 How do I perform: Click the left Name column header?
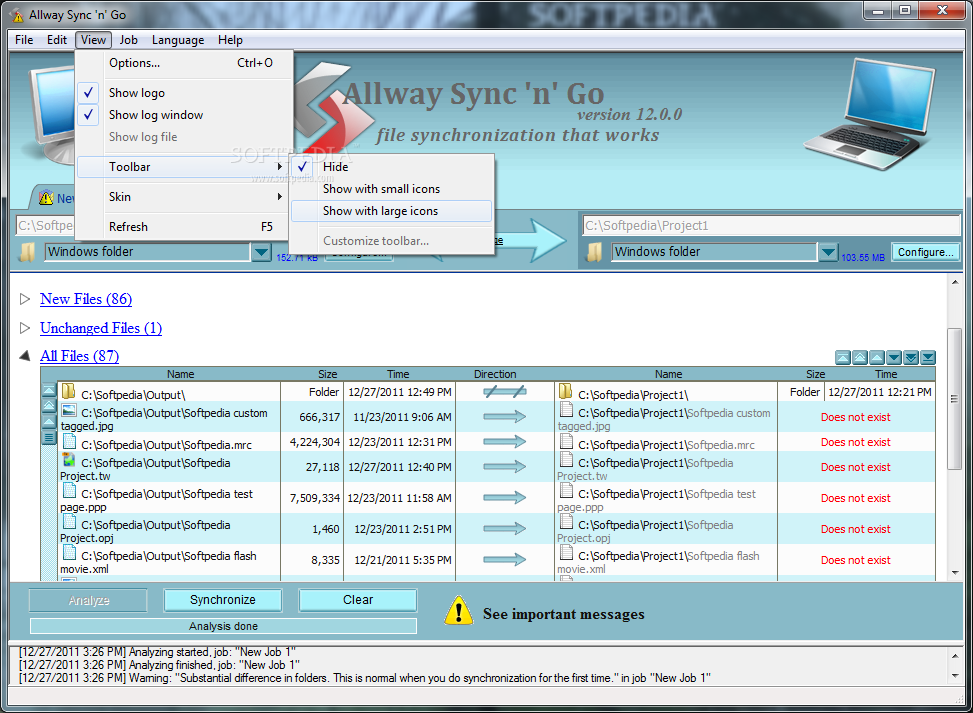pyautogui.click(x=180, y=374)
